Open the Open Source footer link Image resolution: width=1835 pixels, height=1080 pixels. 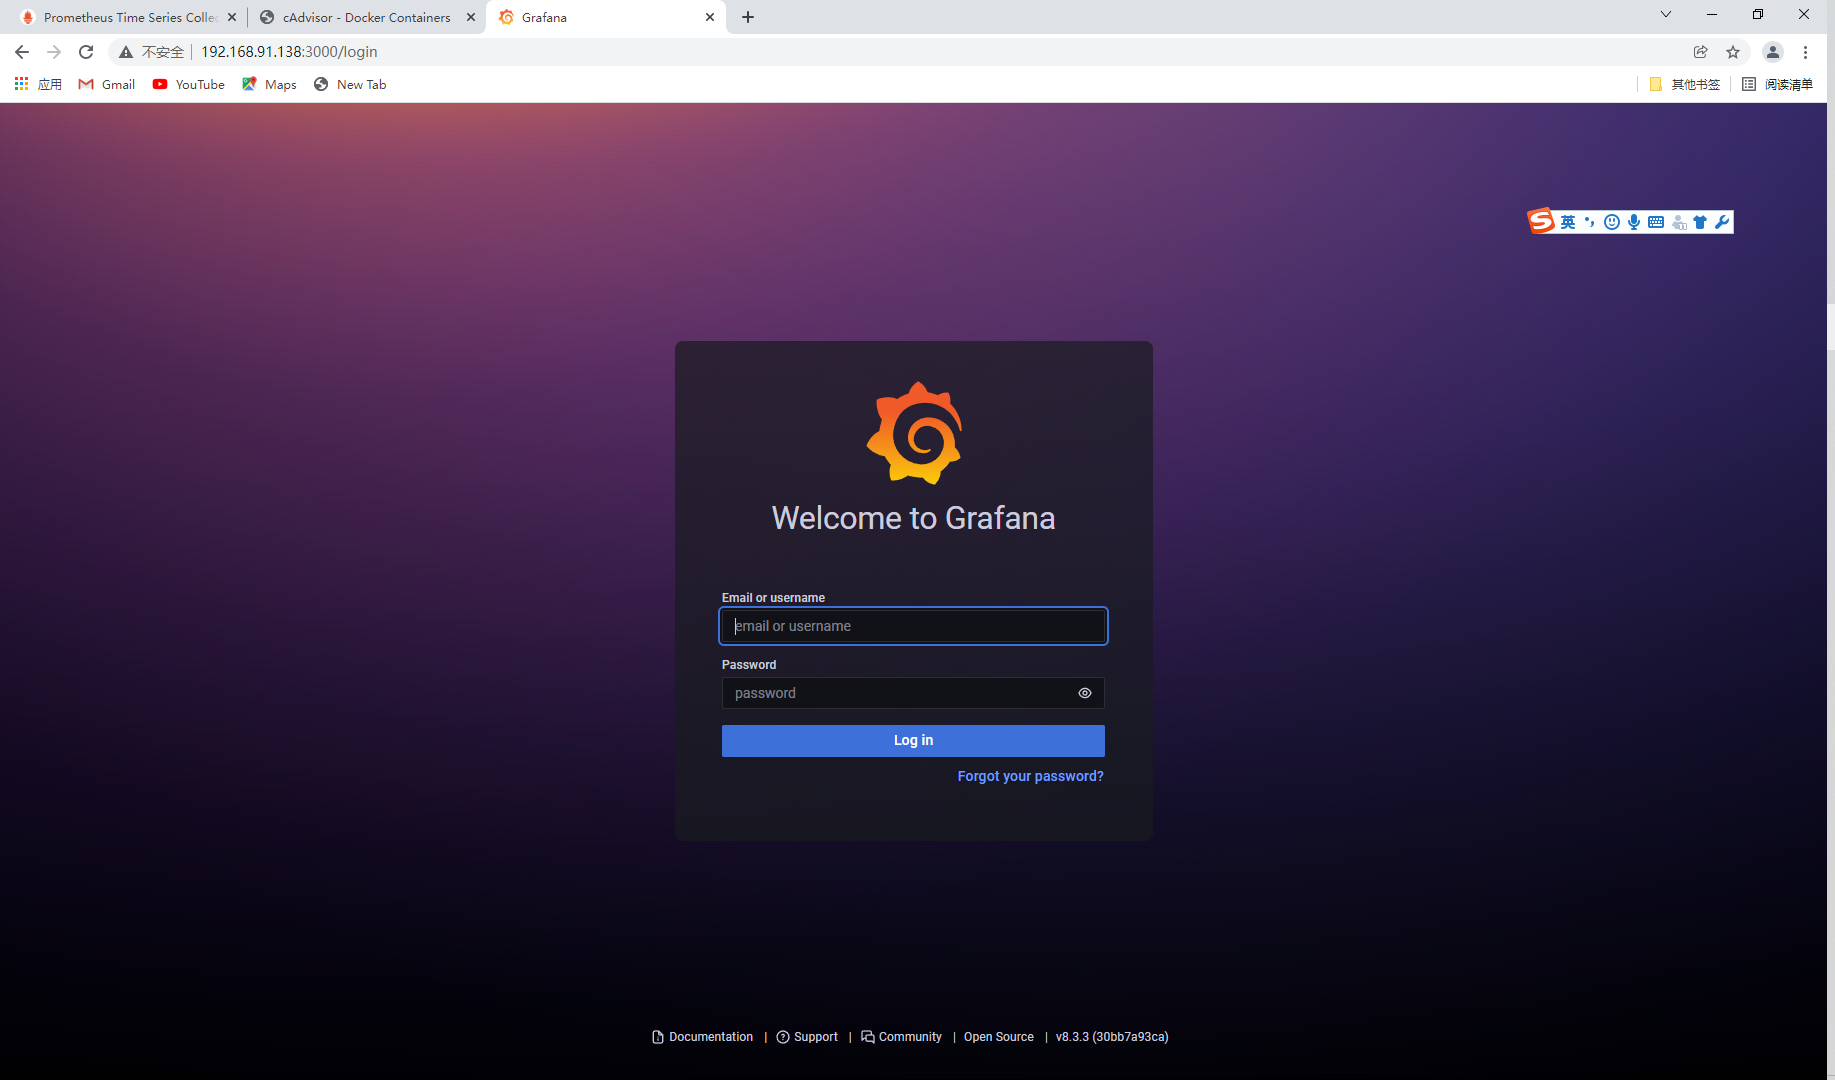(x=999, y=1037)
